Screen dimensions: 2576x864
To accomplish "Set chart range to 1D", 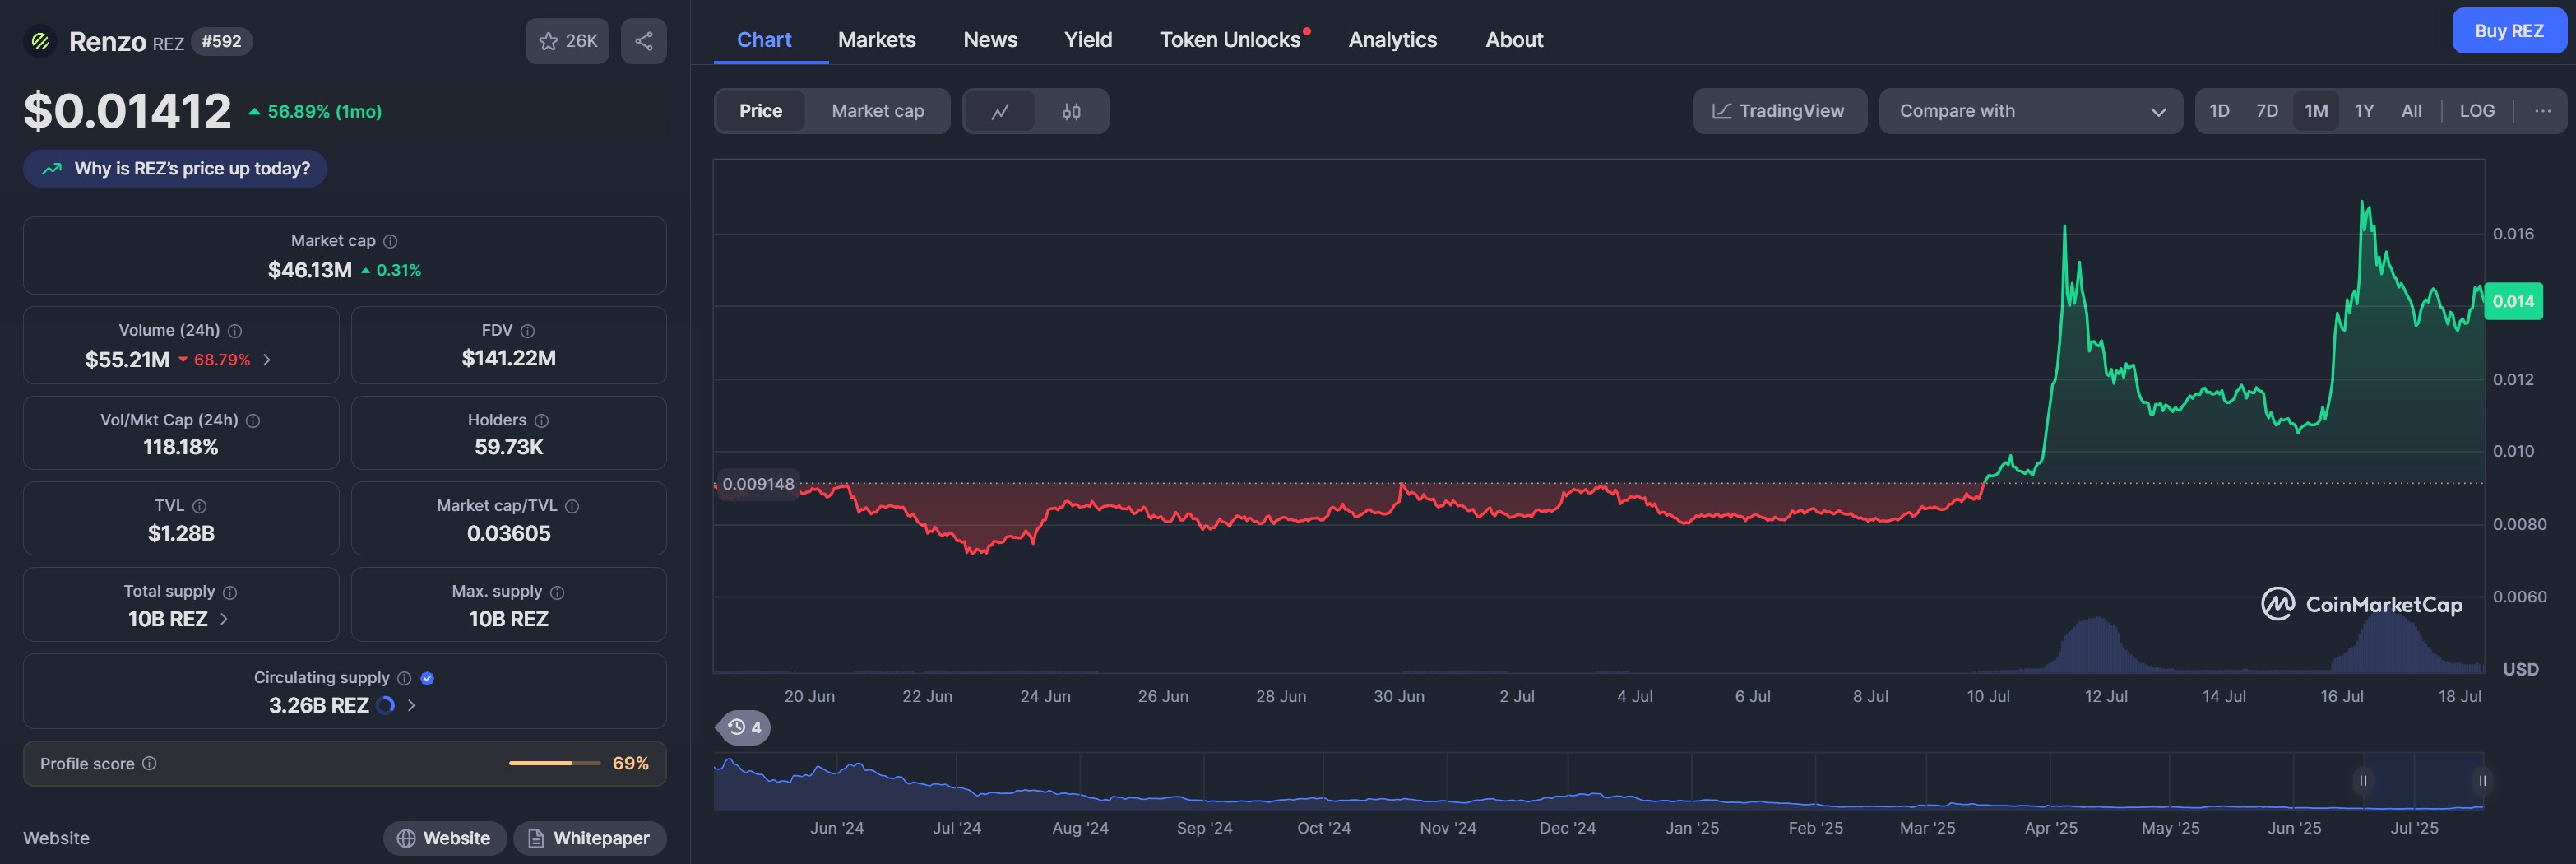I will (2219, 111).
